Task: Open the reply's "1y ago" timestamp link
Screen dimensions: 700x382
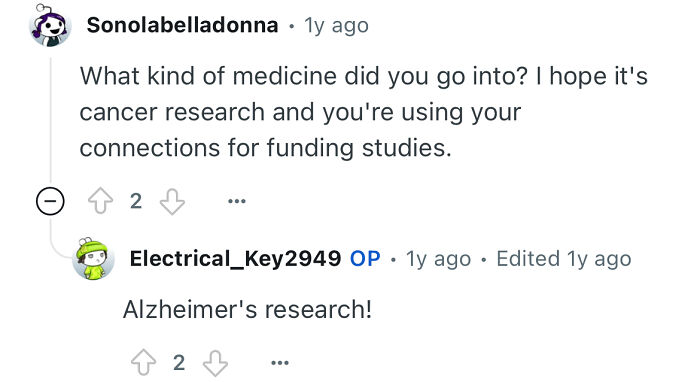Action: pos(438,259)
